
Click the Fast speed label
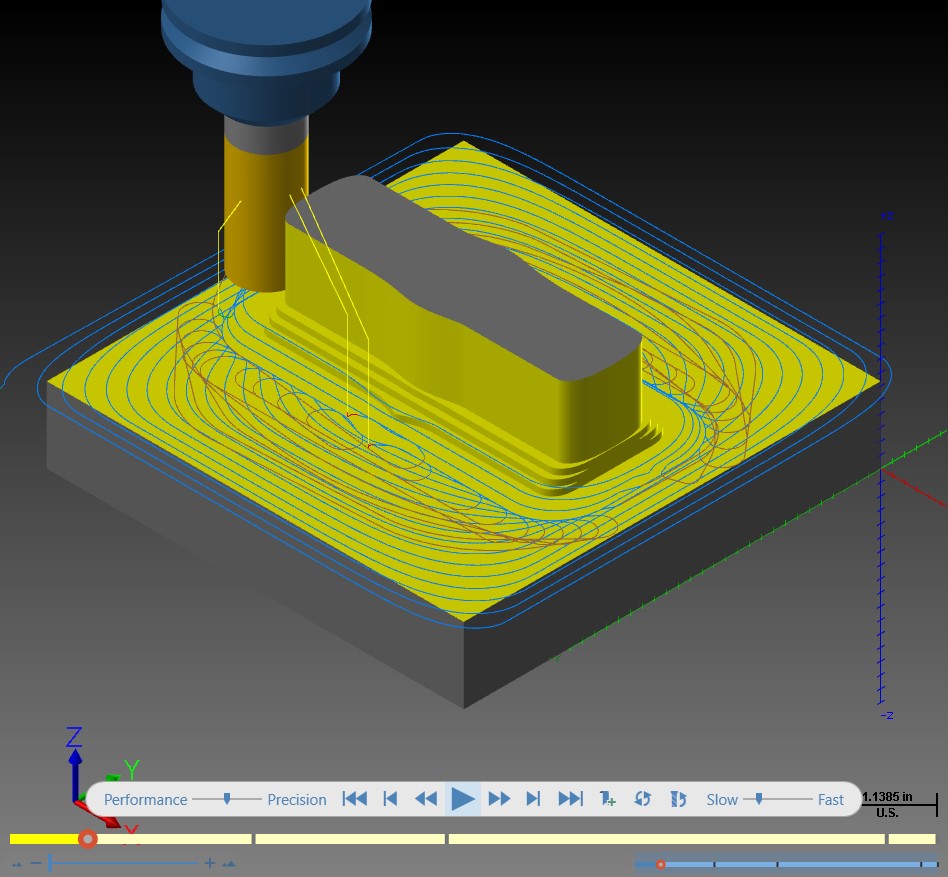[831, 800]
